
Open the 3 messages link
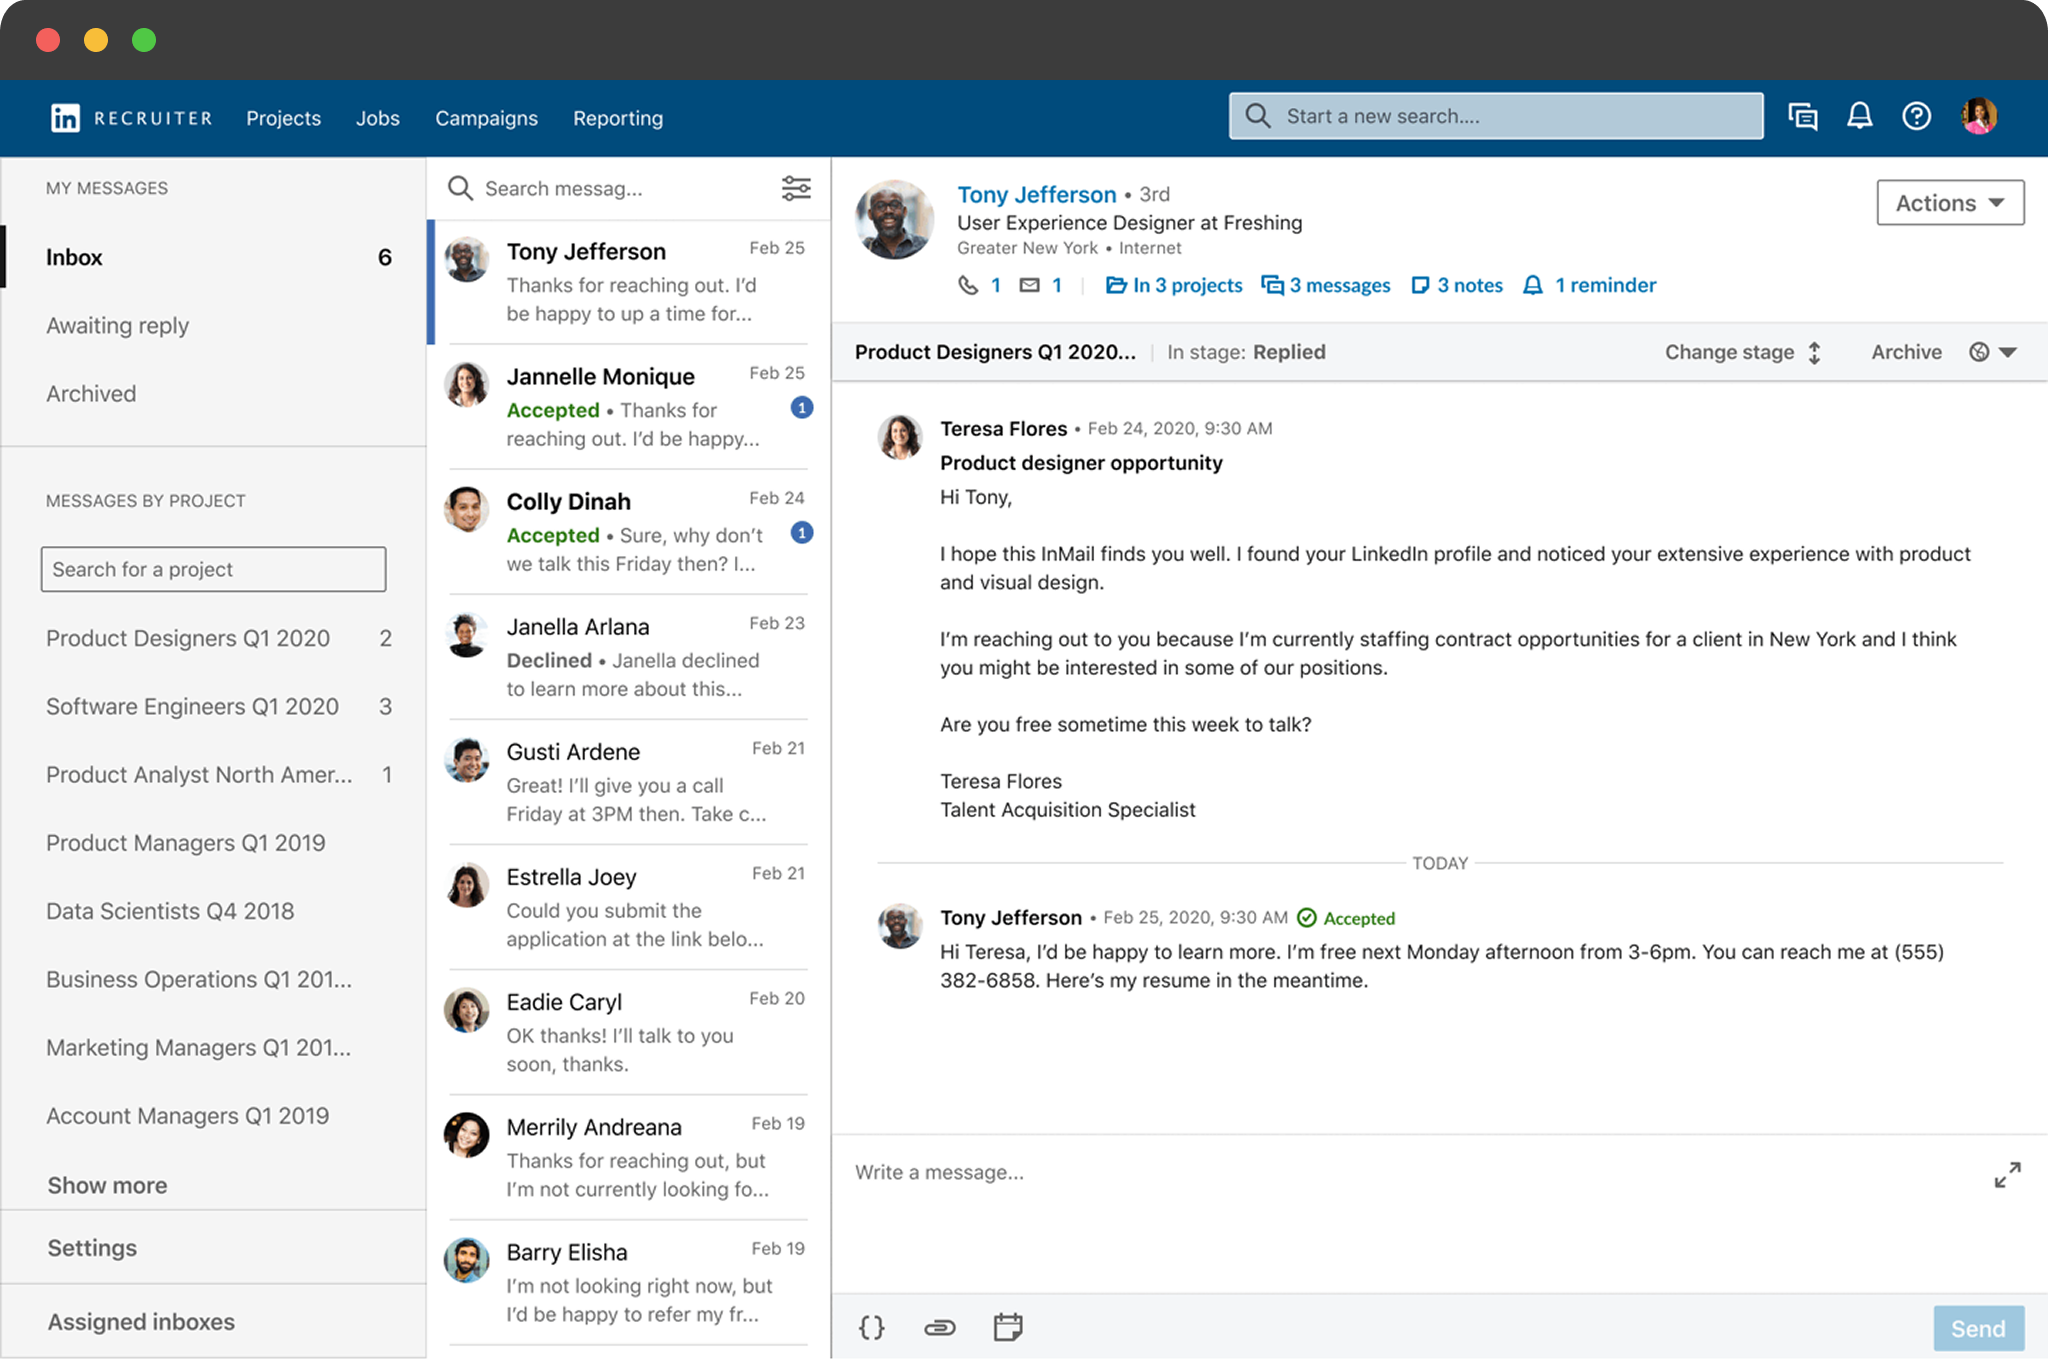[1326, 285]
